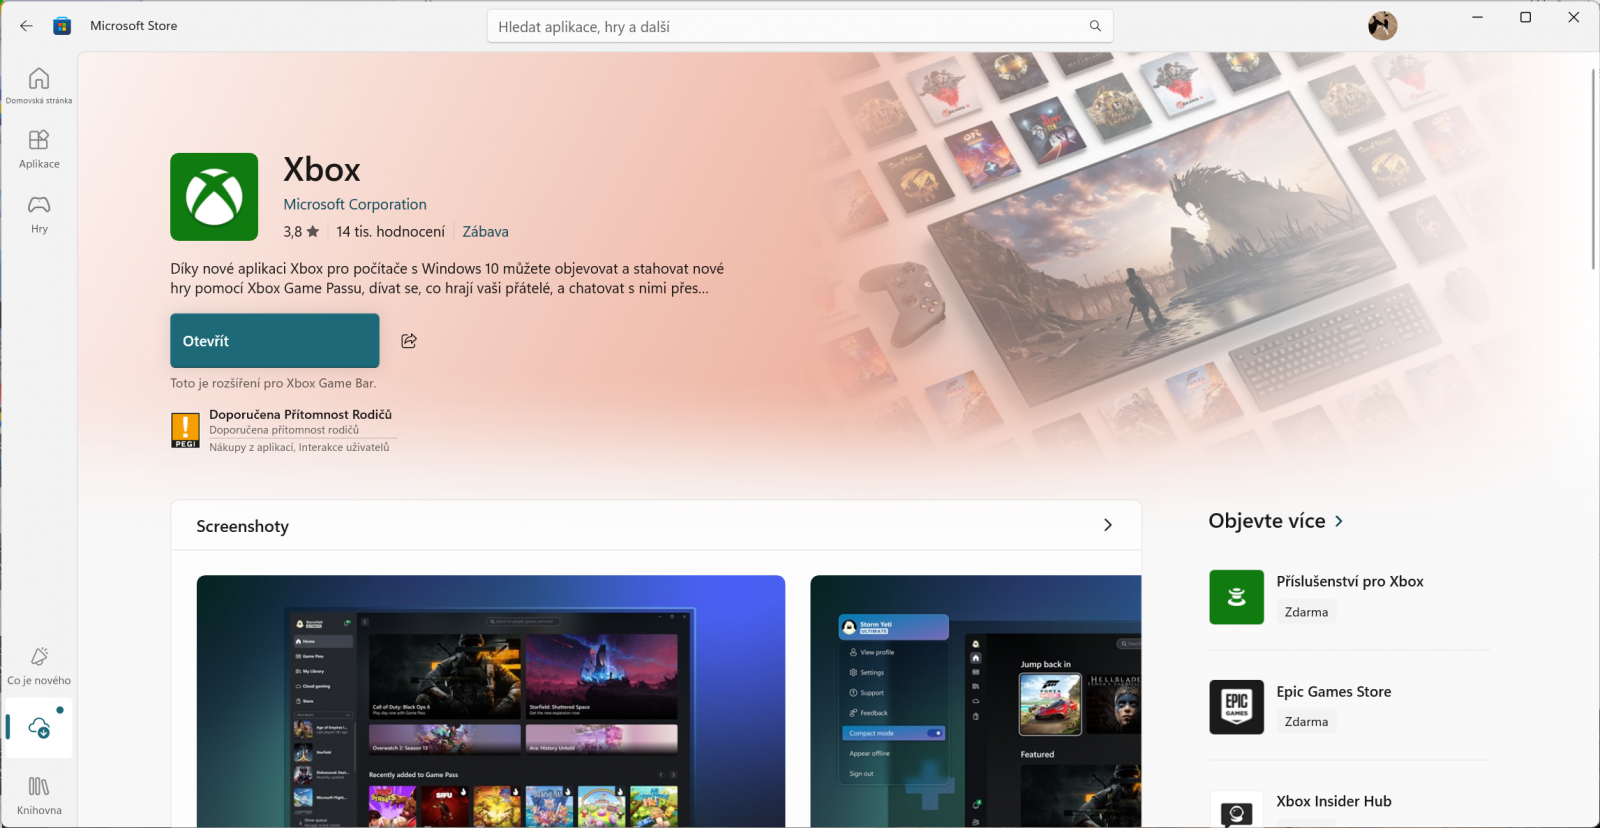Viewport: 1600px width, 828px height.
Task: Open the user profile avatar
Action: point(1382,25)
